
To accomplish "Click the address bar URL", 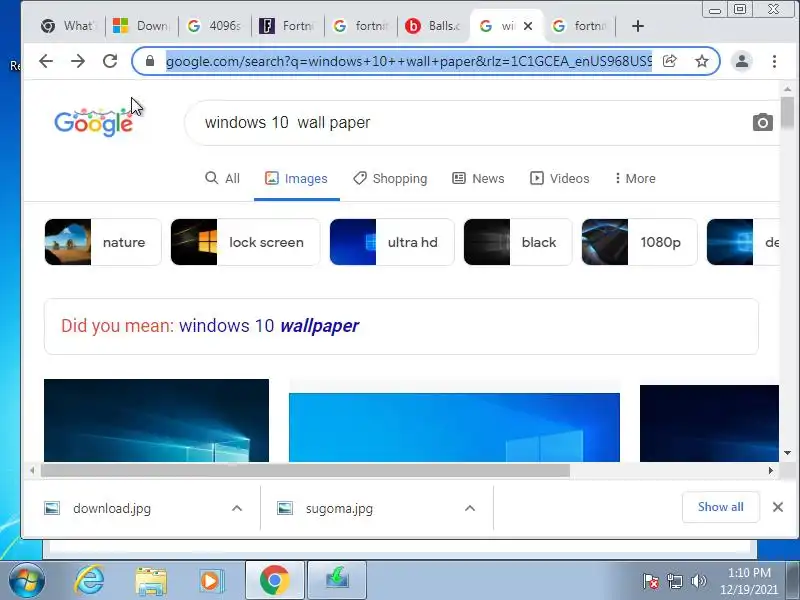I will tap(408, 61).
